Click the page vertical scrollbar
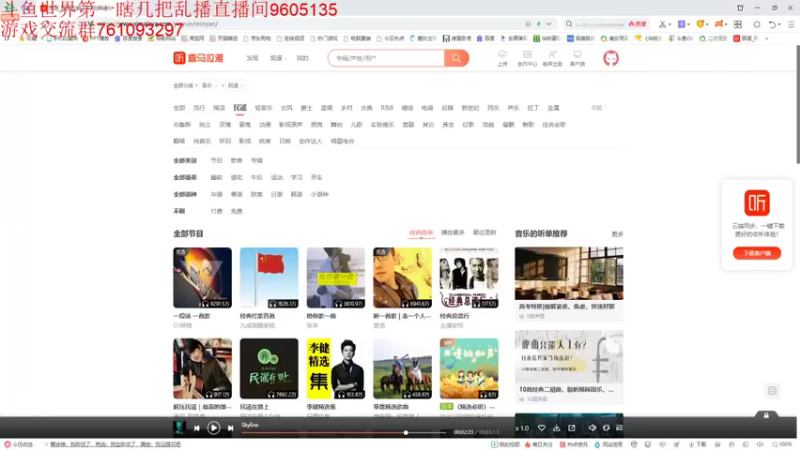 click(797, 105)
